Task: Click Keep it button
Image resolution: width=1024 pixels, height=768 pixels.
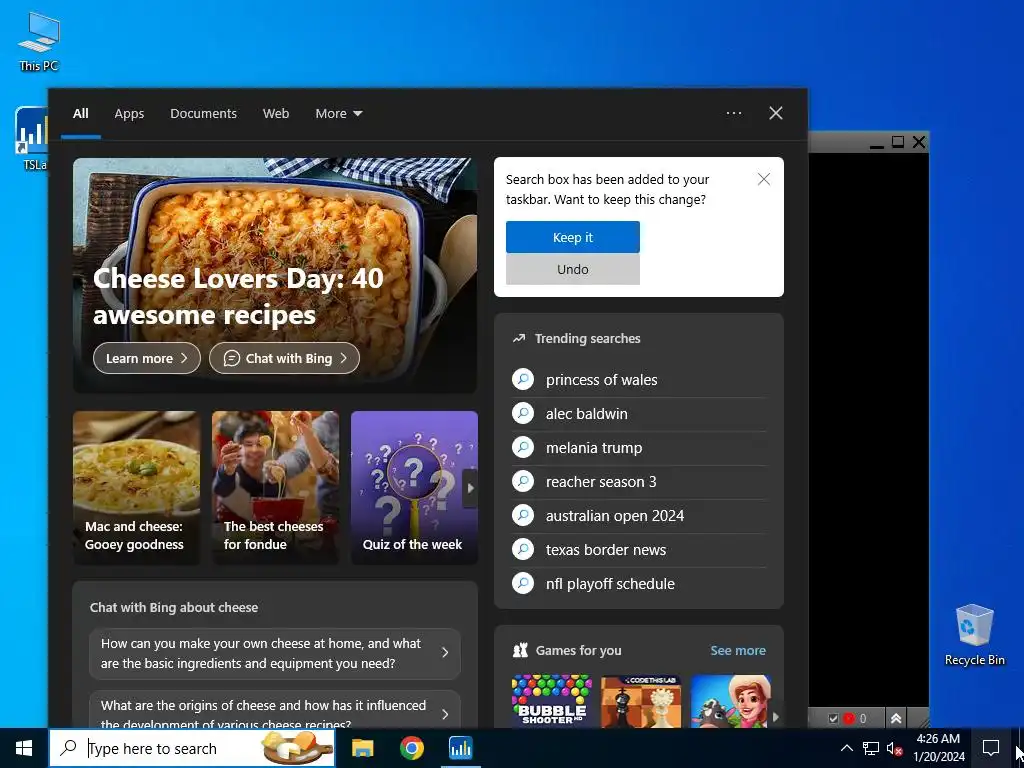Action: click(x=573, y=237)
